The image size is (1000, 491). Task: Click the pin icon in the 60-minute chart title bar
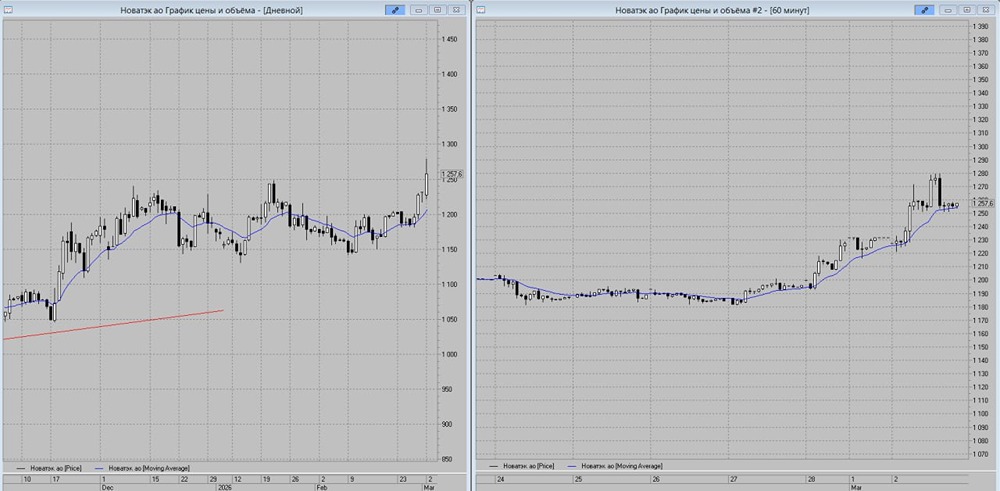(x=925, y=10)
